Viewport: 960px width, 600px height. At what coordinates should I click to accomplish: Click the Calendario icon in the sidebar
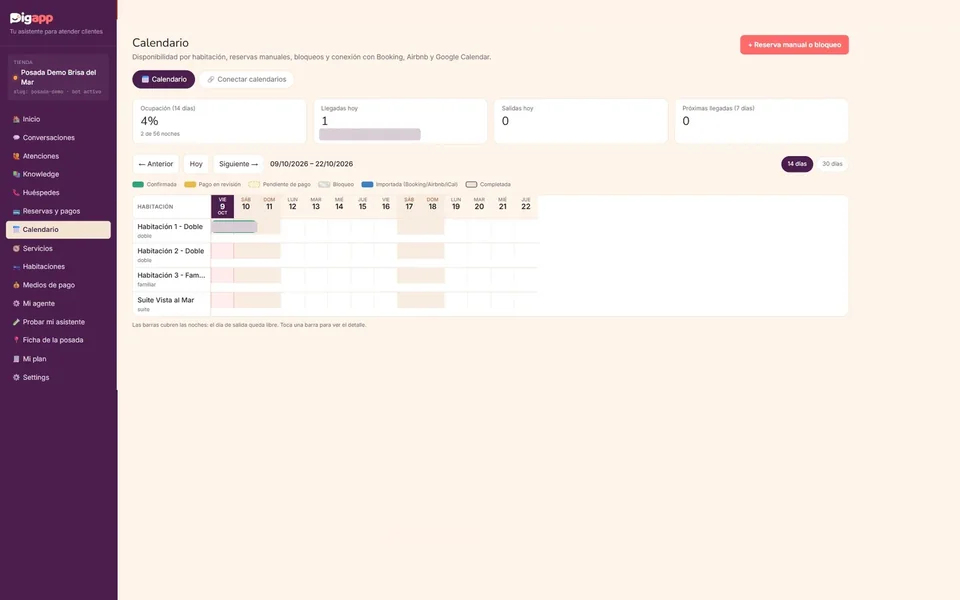(17, 230)
